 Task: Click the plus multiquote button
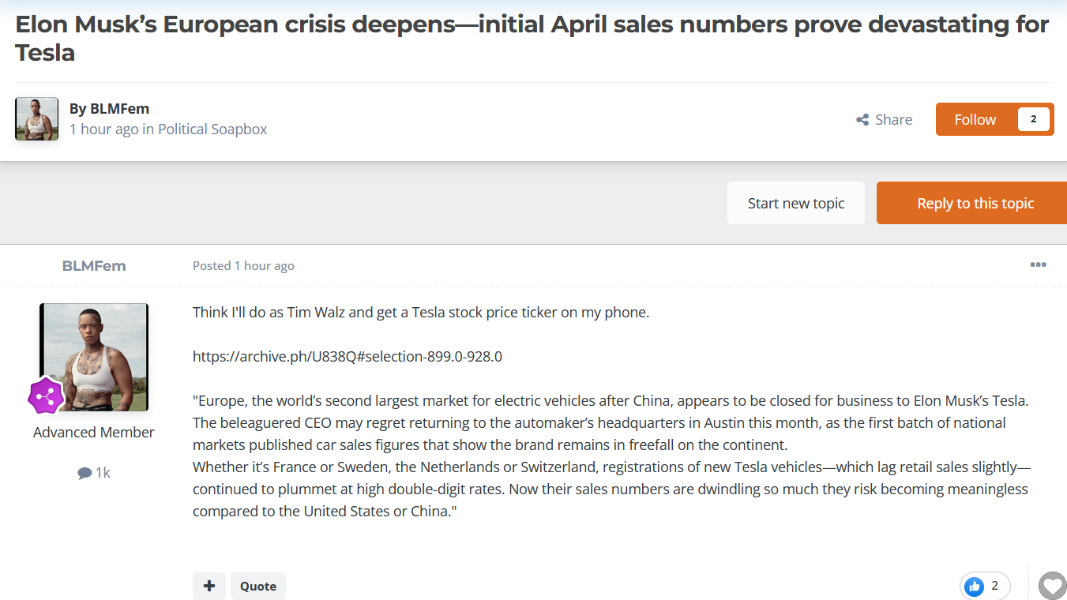tap(209, 586)
